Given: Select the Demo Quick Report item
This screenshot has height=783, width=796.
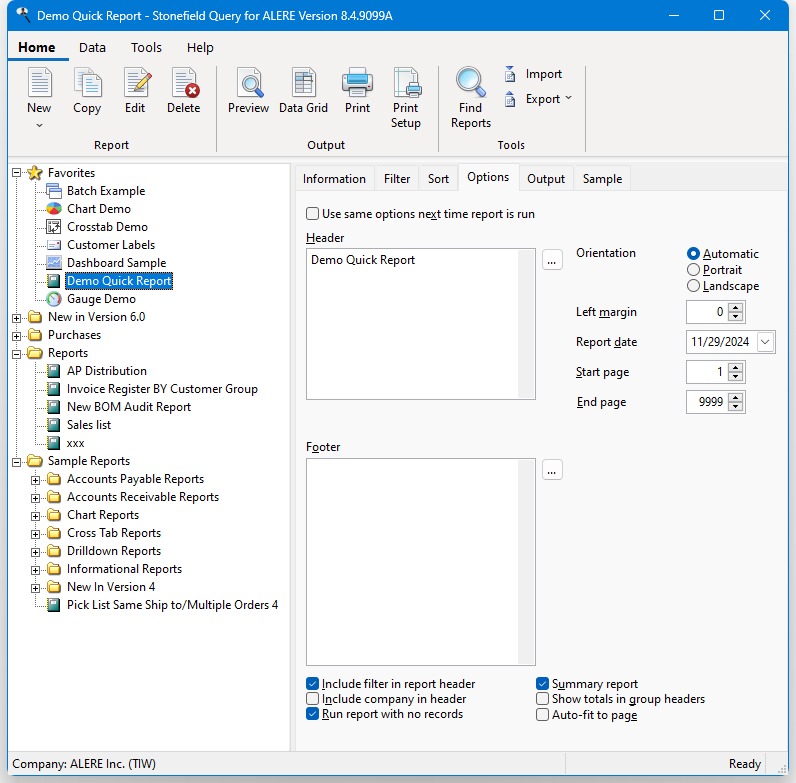Looking at the screenshot, I should pyautogui.click(x=119, y=281).
